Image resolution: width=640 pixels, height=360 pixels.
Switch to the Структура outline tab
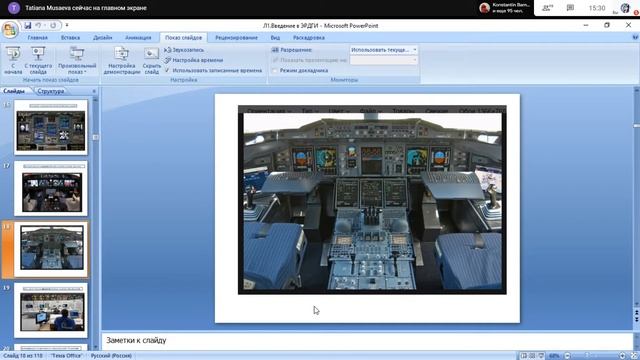click(x=51, y=91)
